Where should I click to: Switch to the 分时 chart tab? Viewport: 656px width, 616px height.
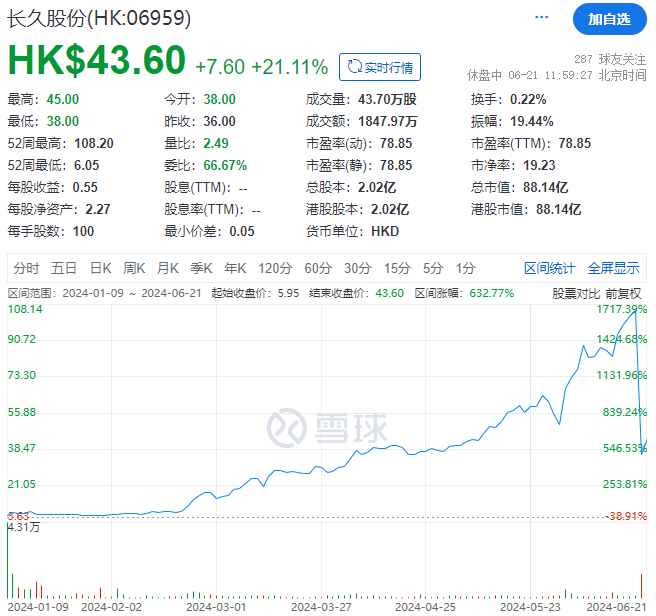point(26,268)
